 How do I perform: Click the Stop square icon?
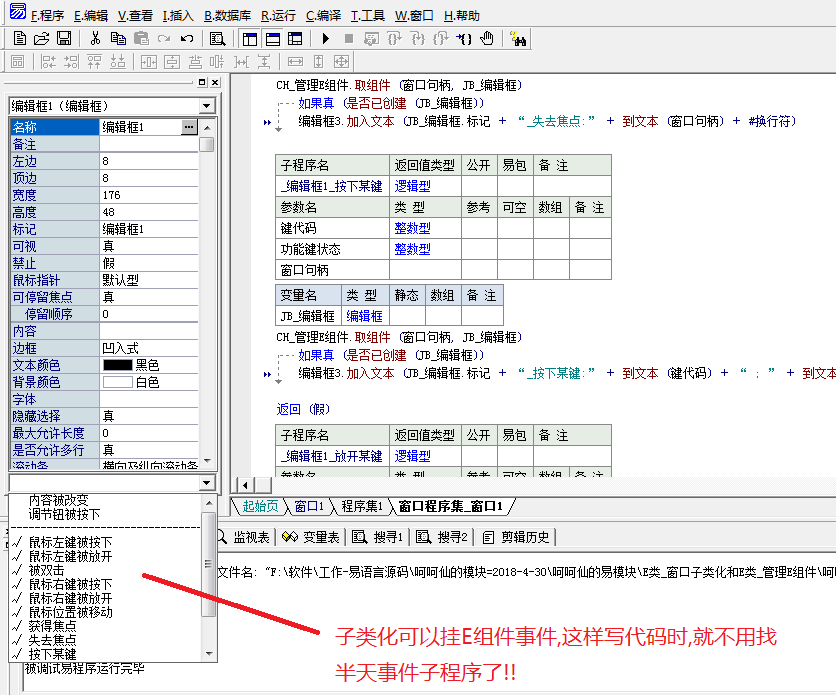click(349, 38)
